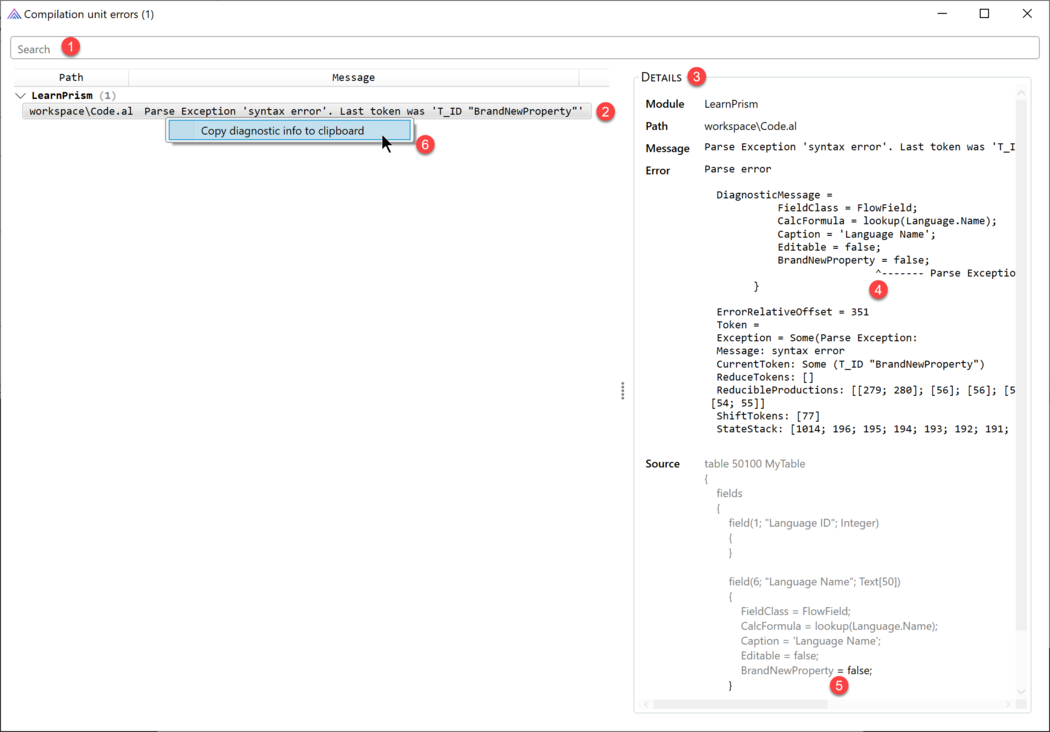This screenshot has height=732, width=1050.
Task: Maximize the Compilation unit errors window
Action: (x=984, y=14)
